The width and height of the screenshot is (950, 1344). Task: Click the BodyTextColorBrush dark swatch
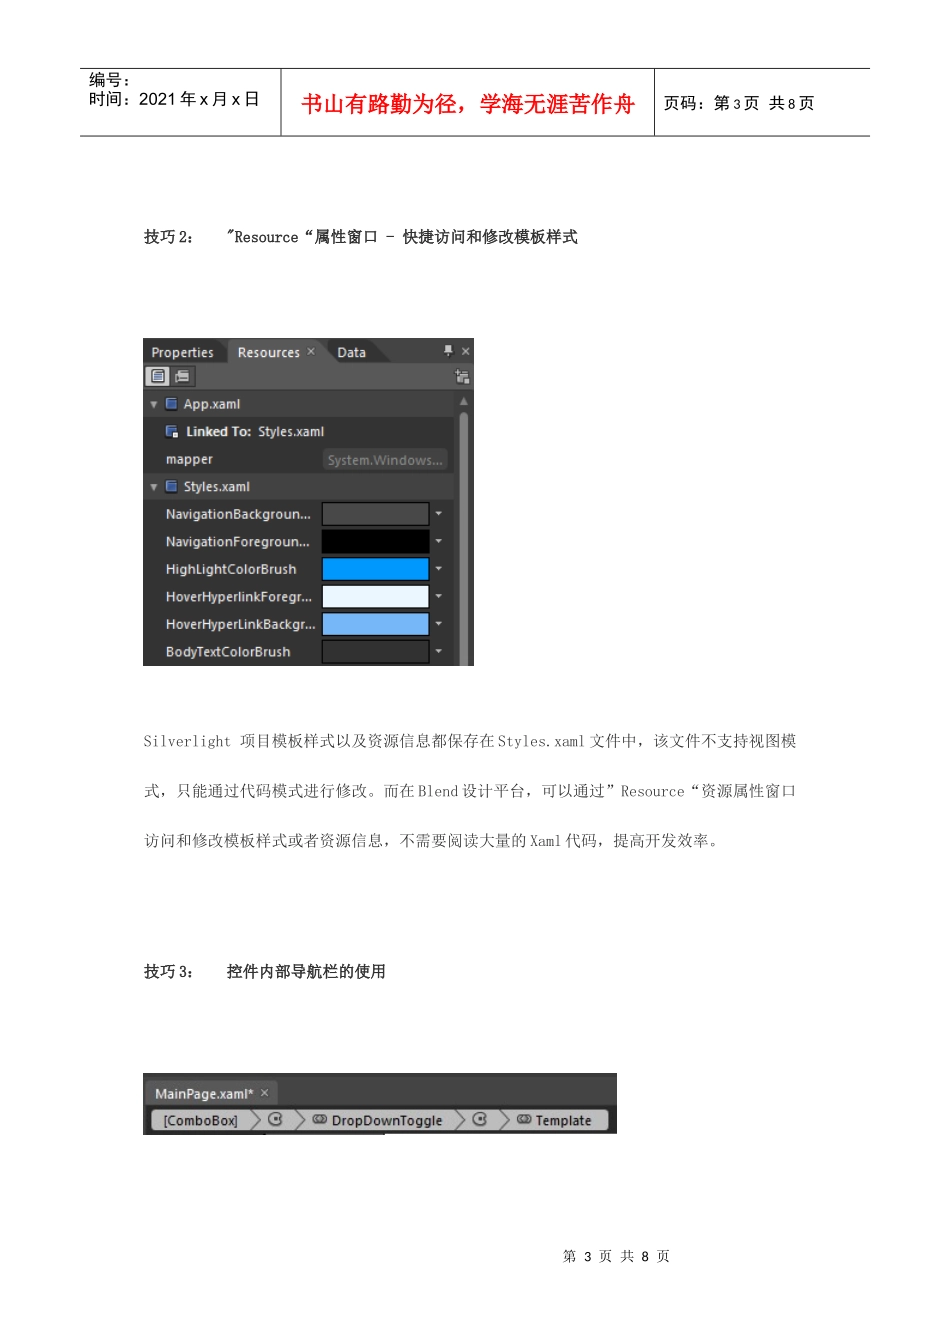375,651
